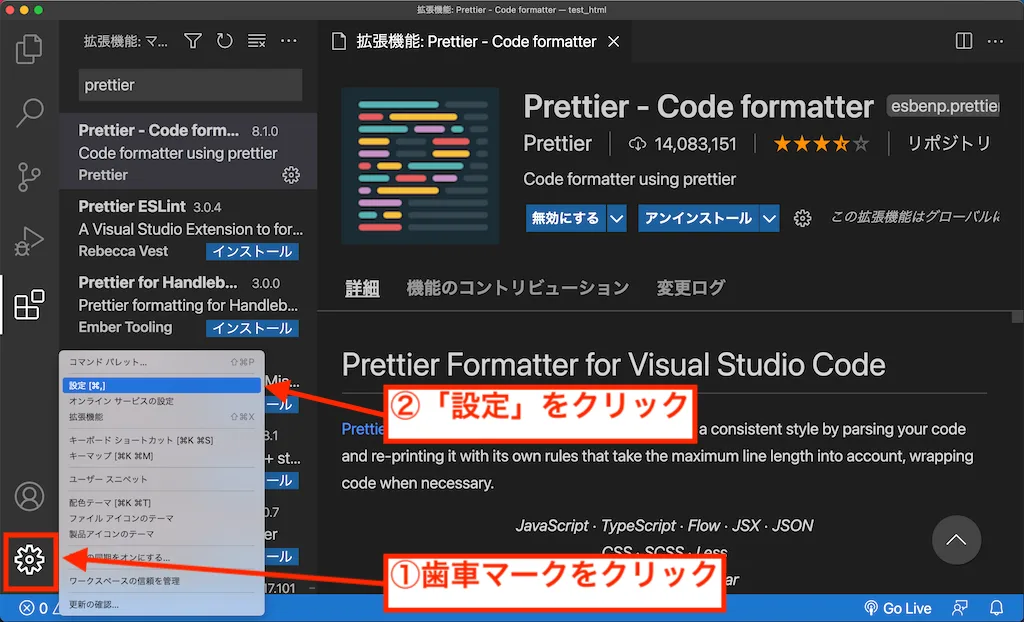
Task: Choose 製品アイコンのテーマ menu item
Action: coord(161,534)
